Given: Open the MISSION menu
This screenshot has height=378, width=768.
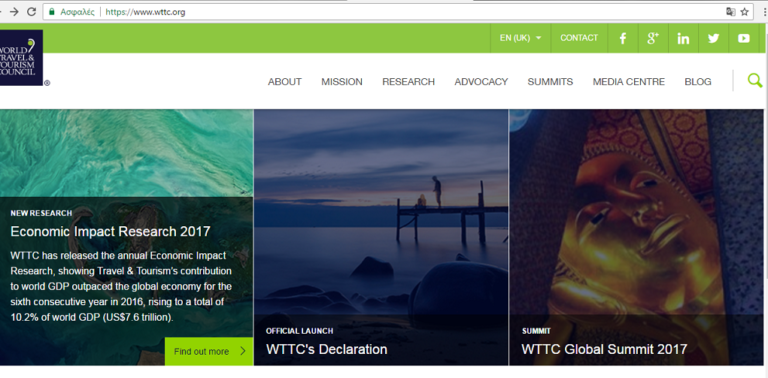Looking at the screenshot, I should 342,82.
